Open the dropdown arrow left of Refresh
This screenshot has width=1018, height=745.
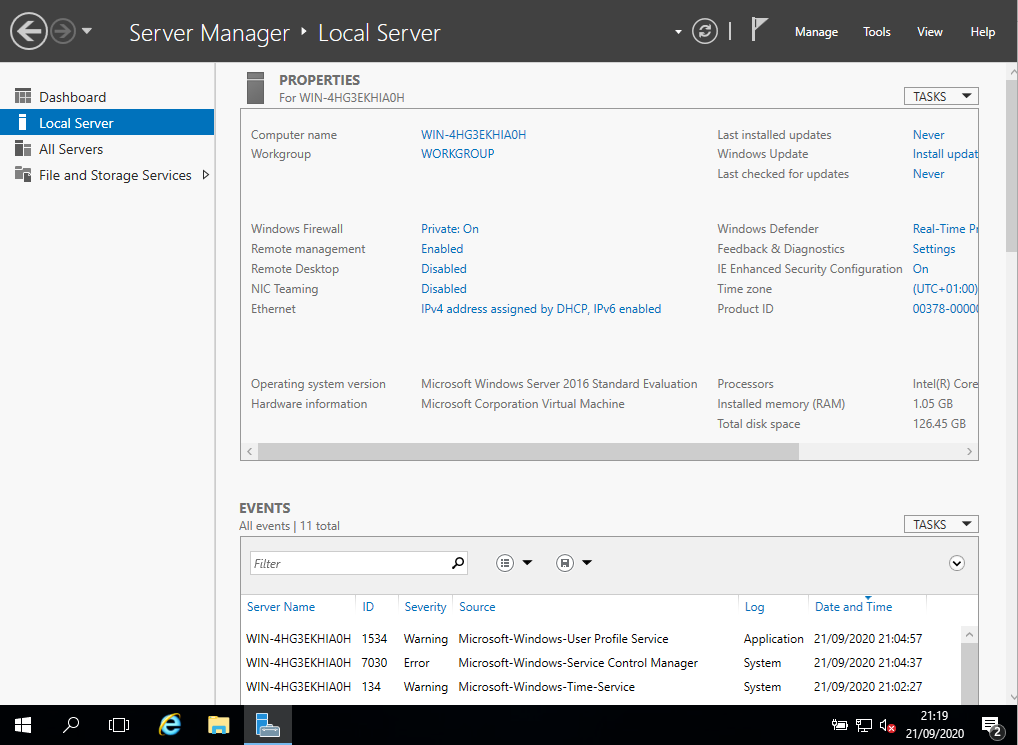click(678, 32)
